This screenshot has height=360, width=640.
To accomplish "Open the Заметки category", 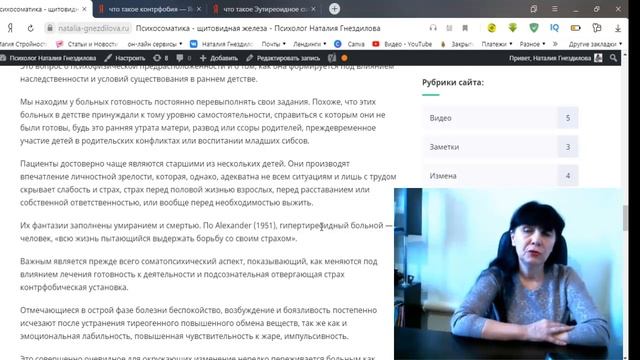I will (500, 147).
